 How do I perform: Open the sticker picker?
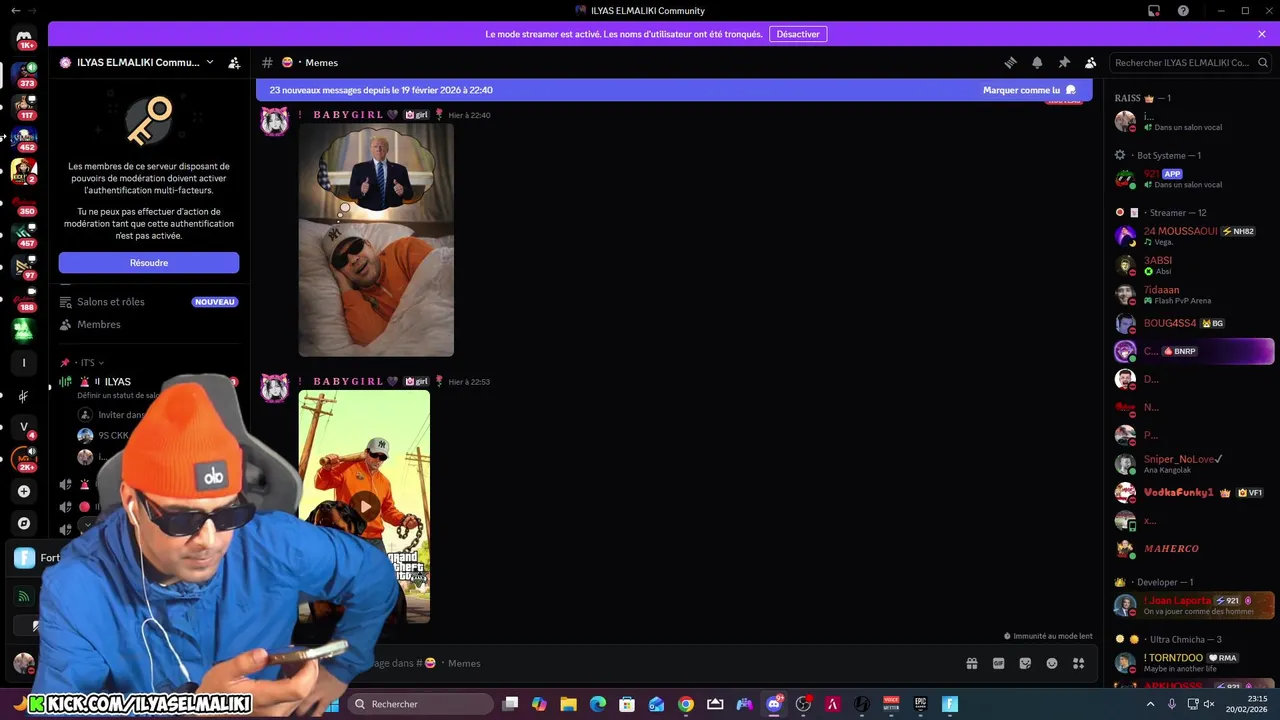1025,663
